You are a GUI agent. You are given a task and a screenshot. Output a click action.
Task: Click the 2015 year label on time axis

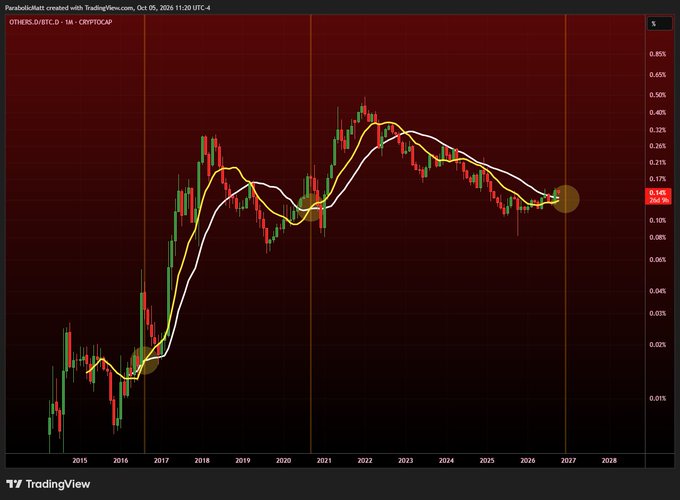pos(80,461)
